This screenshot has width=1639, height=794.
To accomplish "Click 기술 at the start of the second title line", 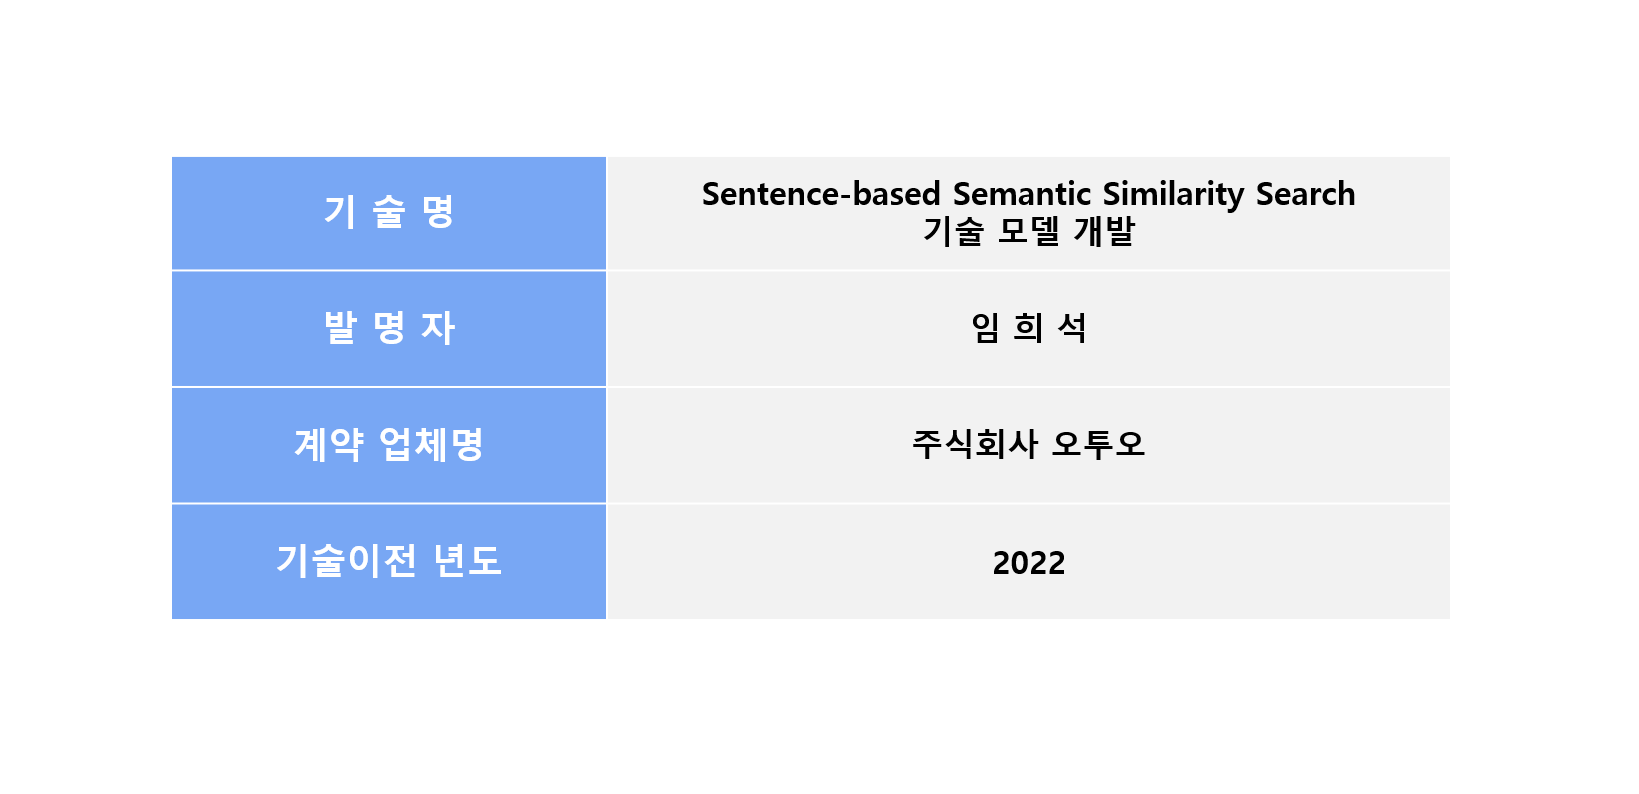I will [x=953, y=232].
